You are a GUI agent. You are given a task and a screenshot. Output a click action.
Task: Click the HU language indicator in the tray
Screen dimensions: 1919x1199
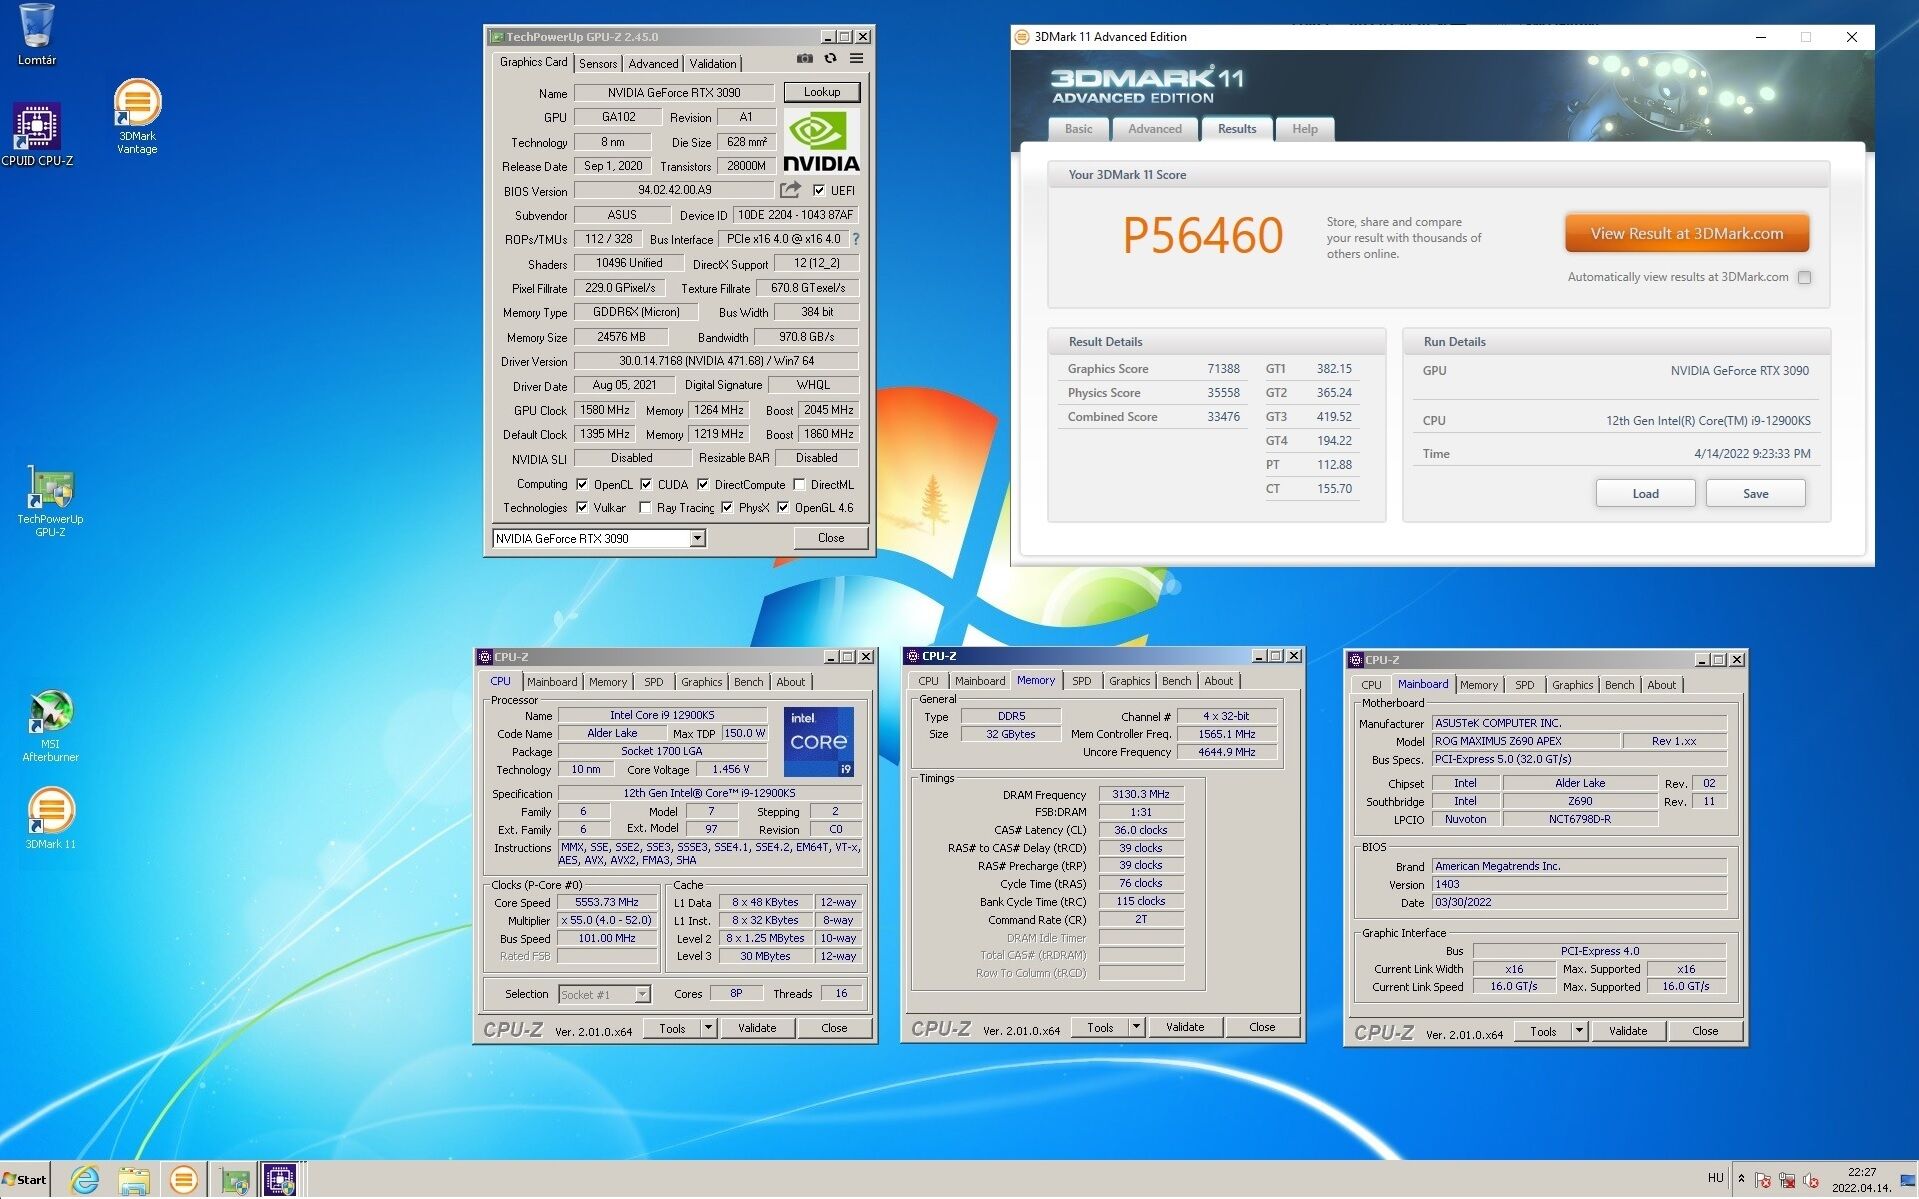click(x=1716, y=1179)
